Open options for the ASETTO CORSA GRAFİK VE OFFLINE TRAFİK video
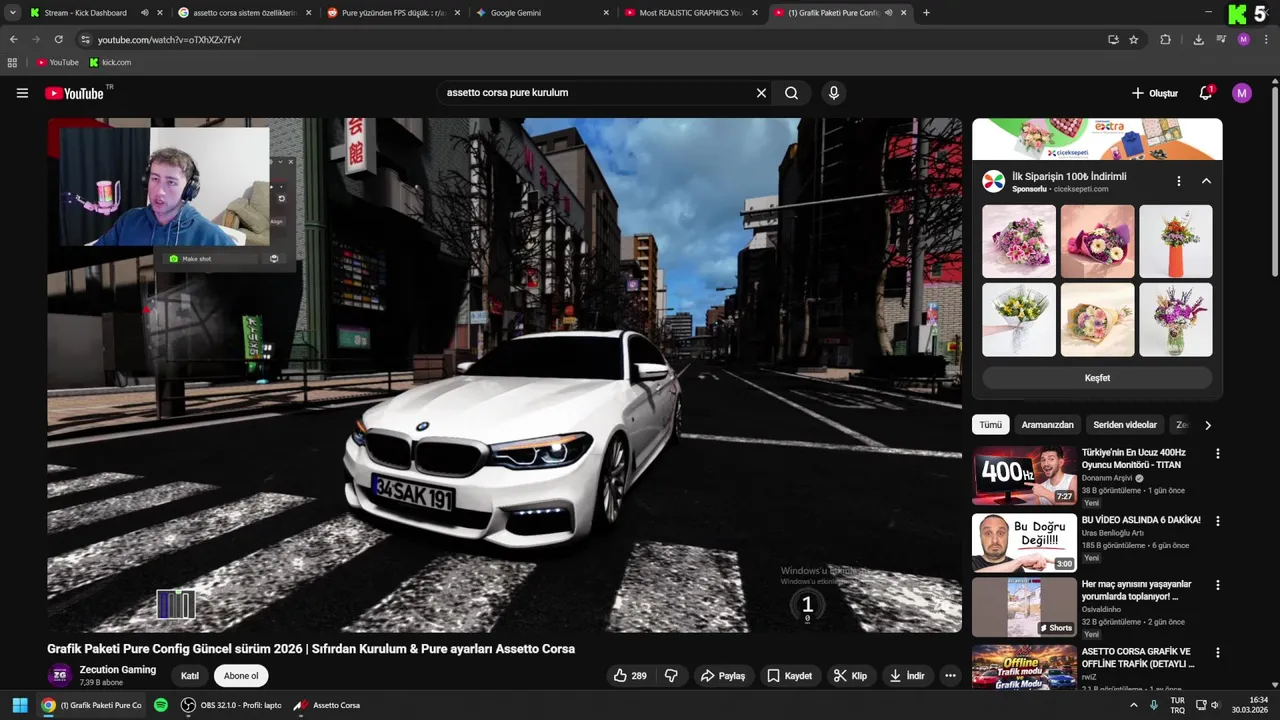 1217,652
